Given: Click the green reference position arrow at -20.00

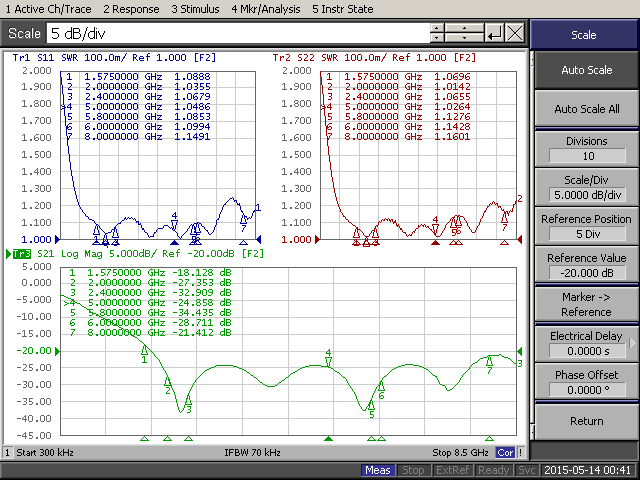Looking at the screenshot, I should [x=58, y=351].
